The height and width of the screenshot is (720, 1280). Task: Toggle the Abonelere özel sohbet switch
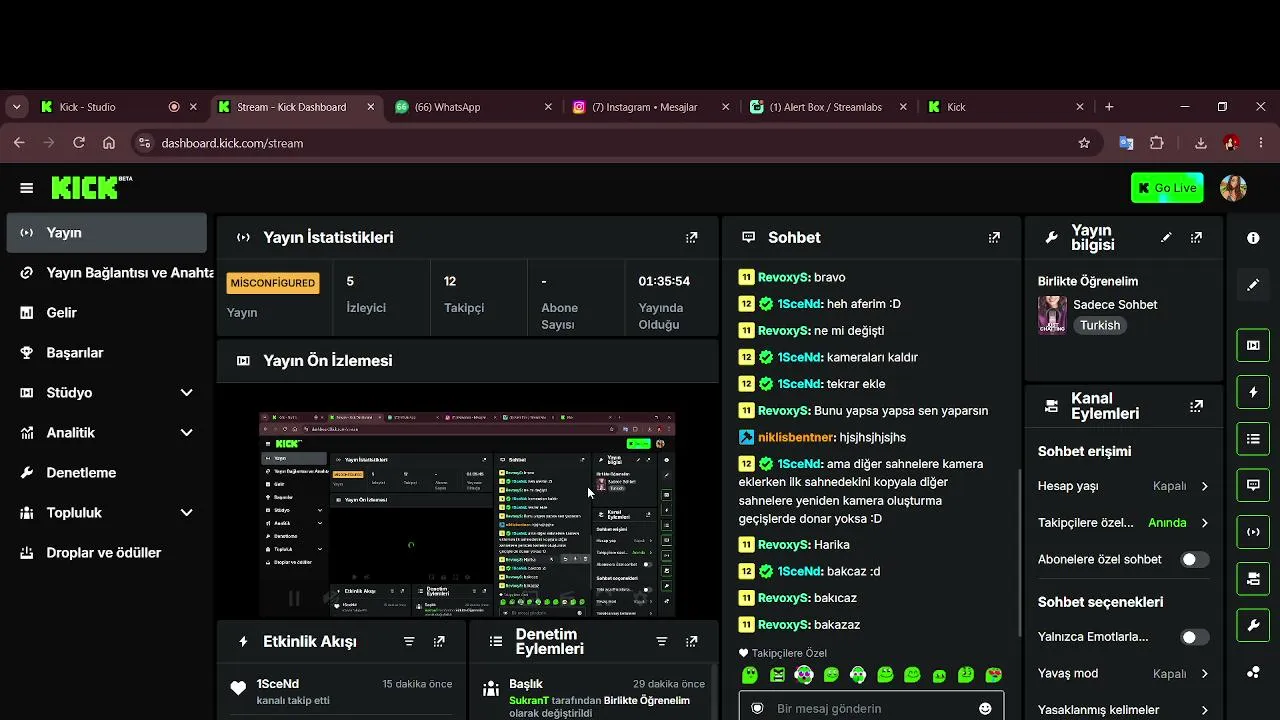tap(1195, 560)
